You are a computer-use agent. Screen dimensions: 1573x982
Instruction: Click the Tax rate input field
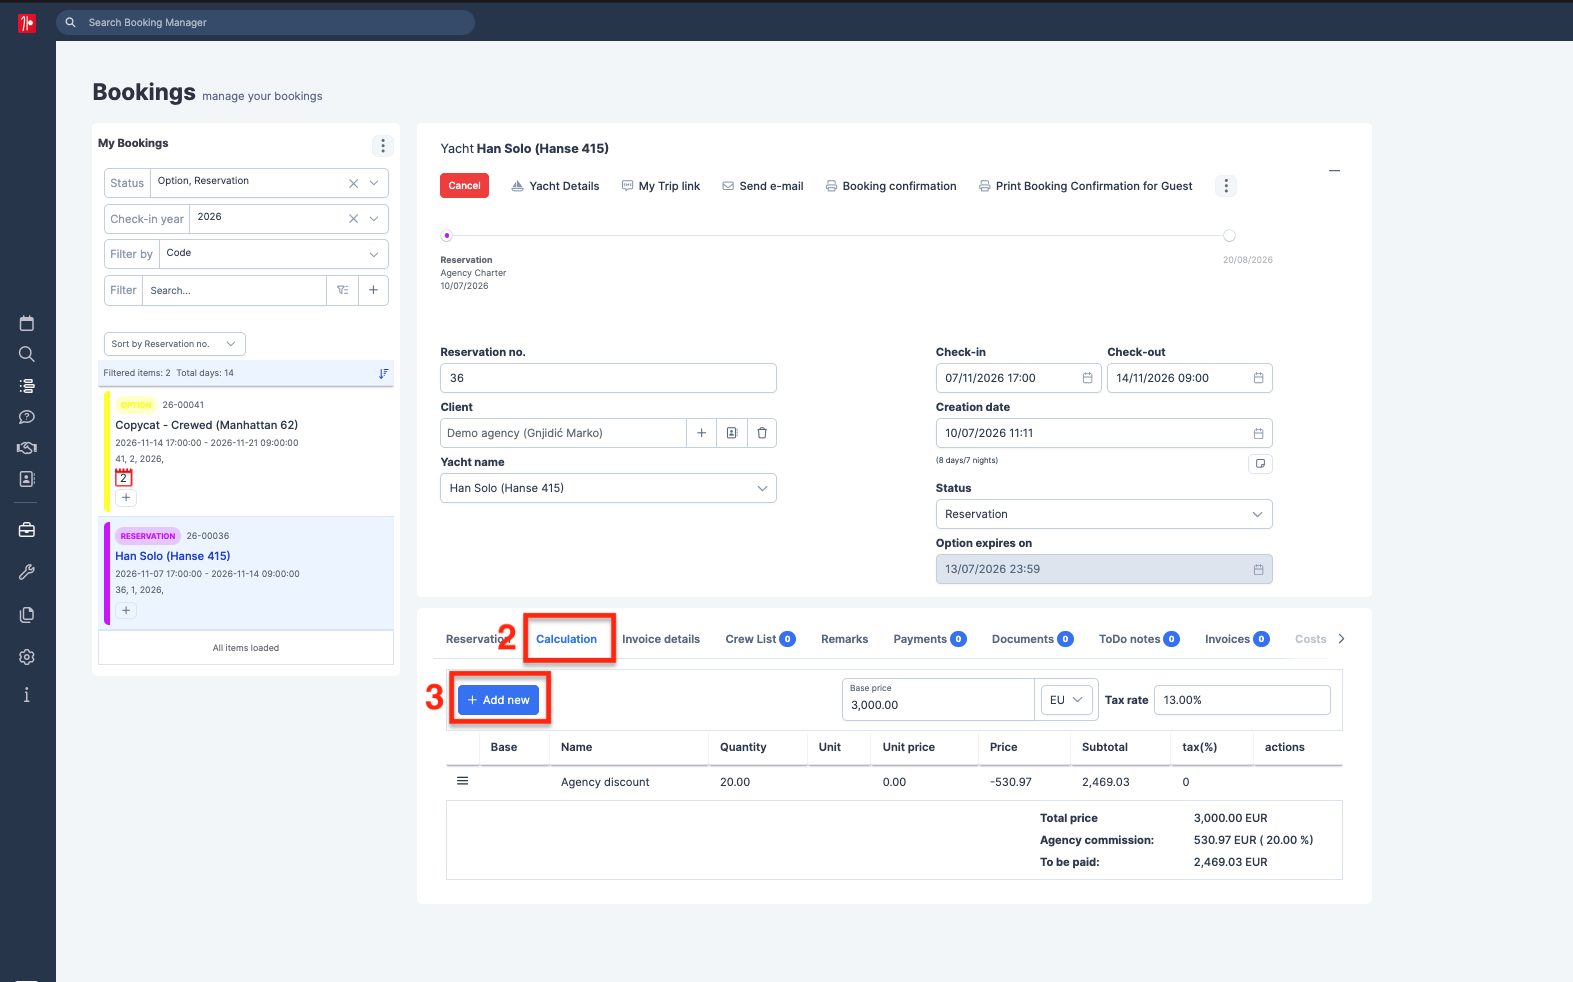click(x=1242, y=700)
